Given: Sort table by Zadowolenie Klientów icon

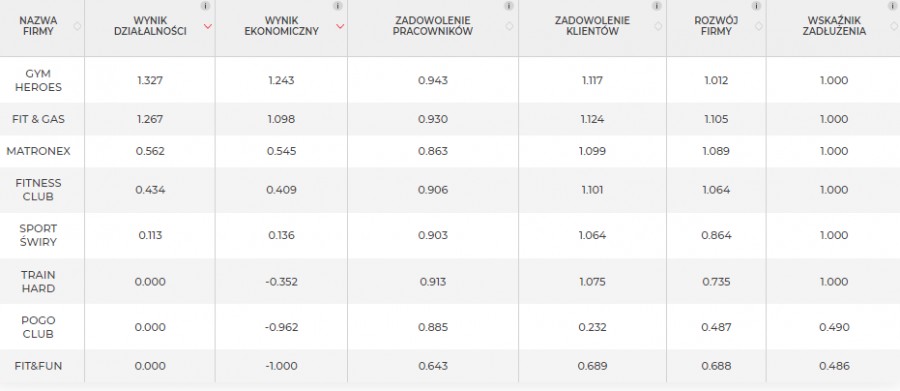Looking at the screenshot, I should tap(658, 26).
